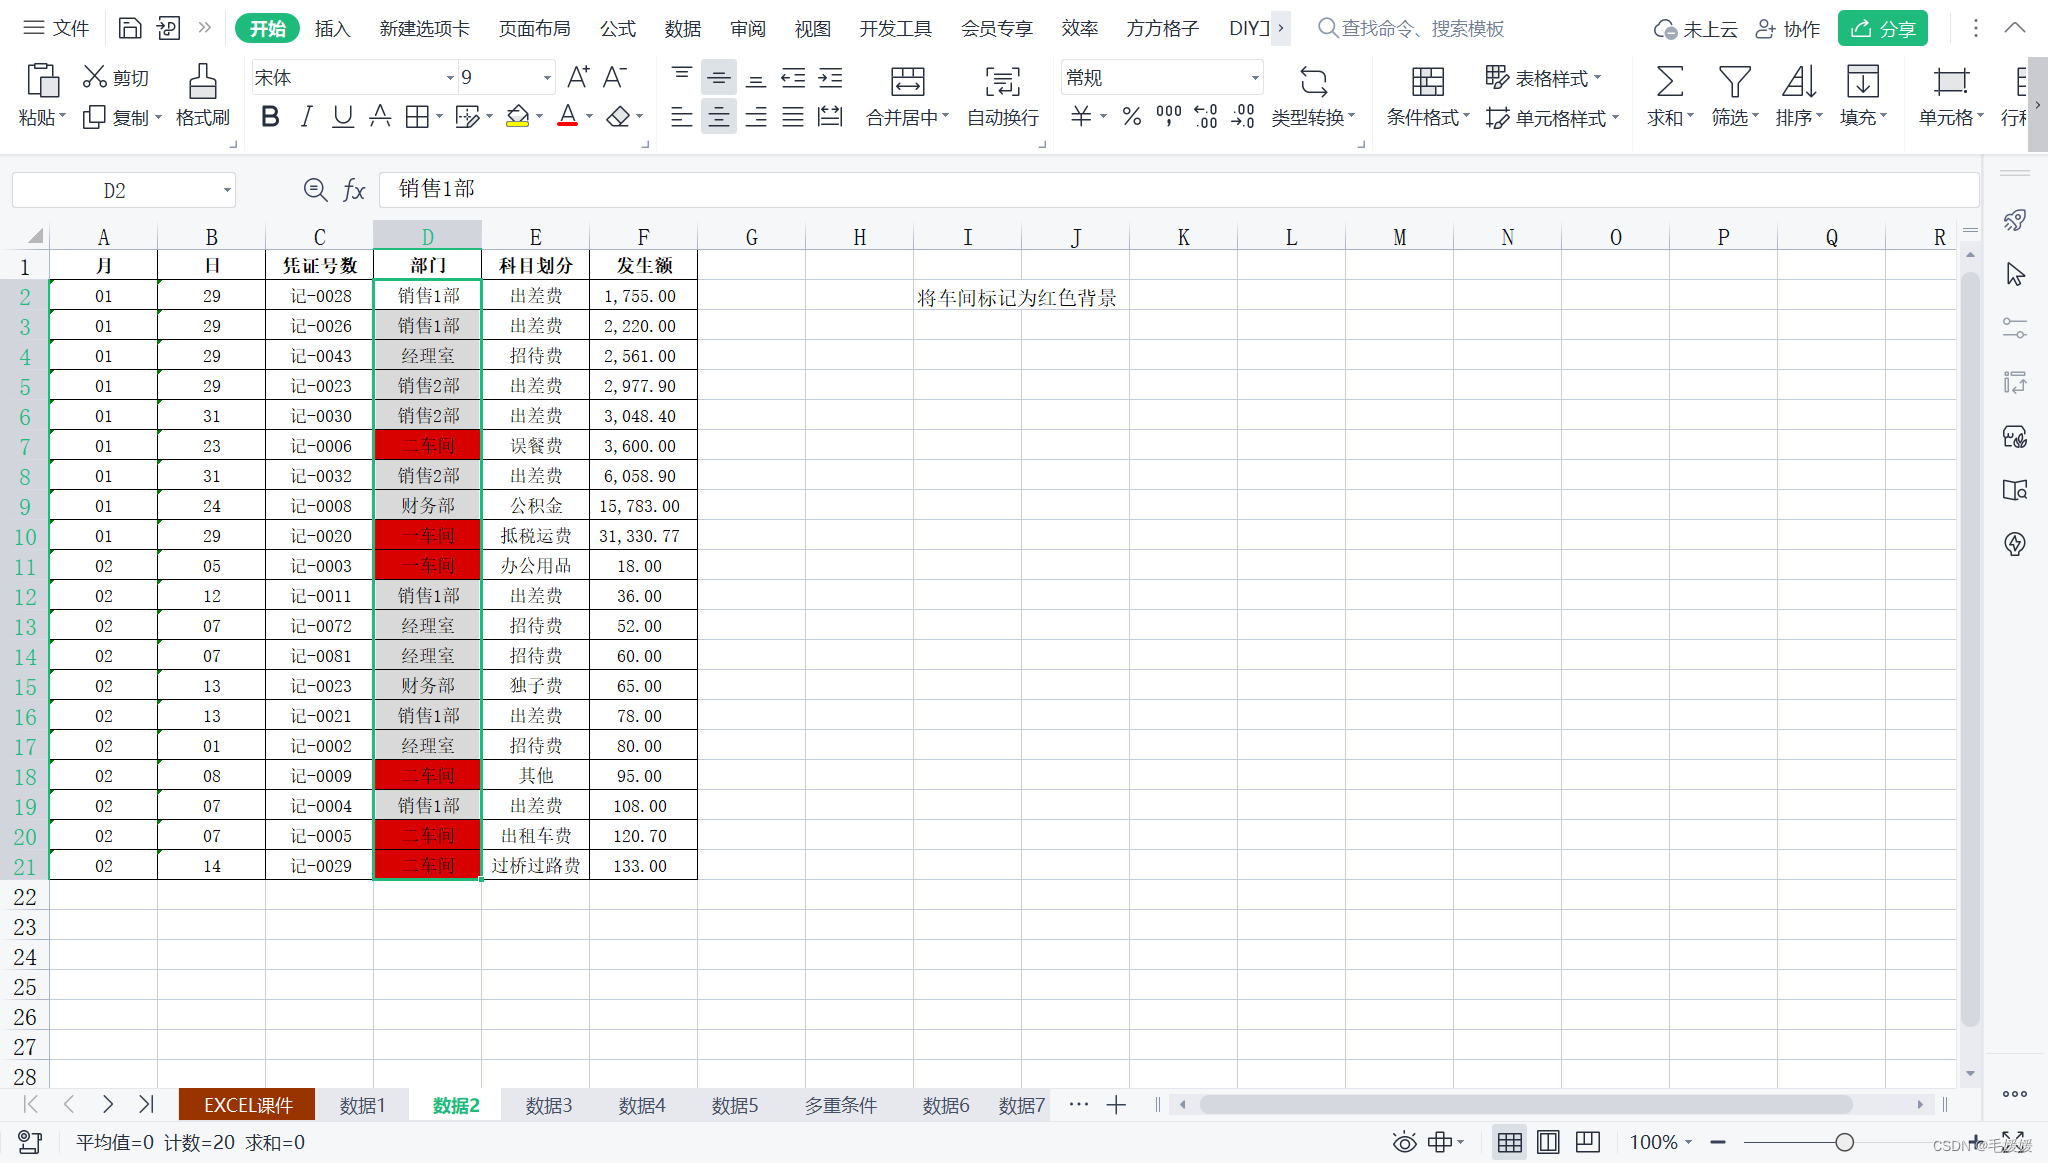Click the Format Painter (格式刷) icon
This screenshot has width=2048, height=1163.
[202, 82]
